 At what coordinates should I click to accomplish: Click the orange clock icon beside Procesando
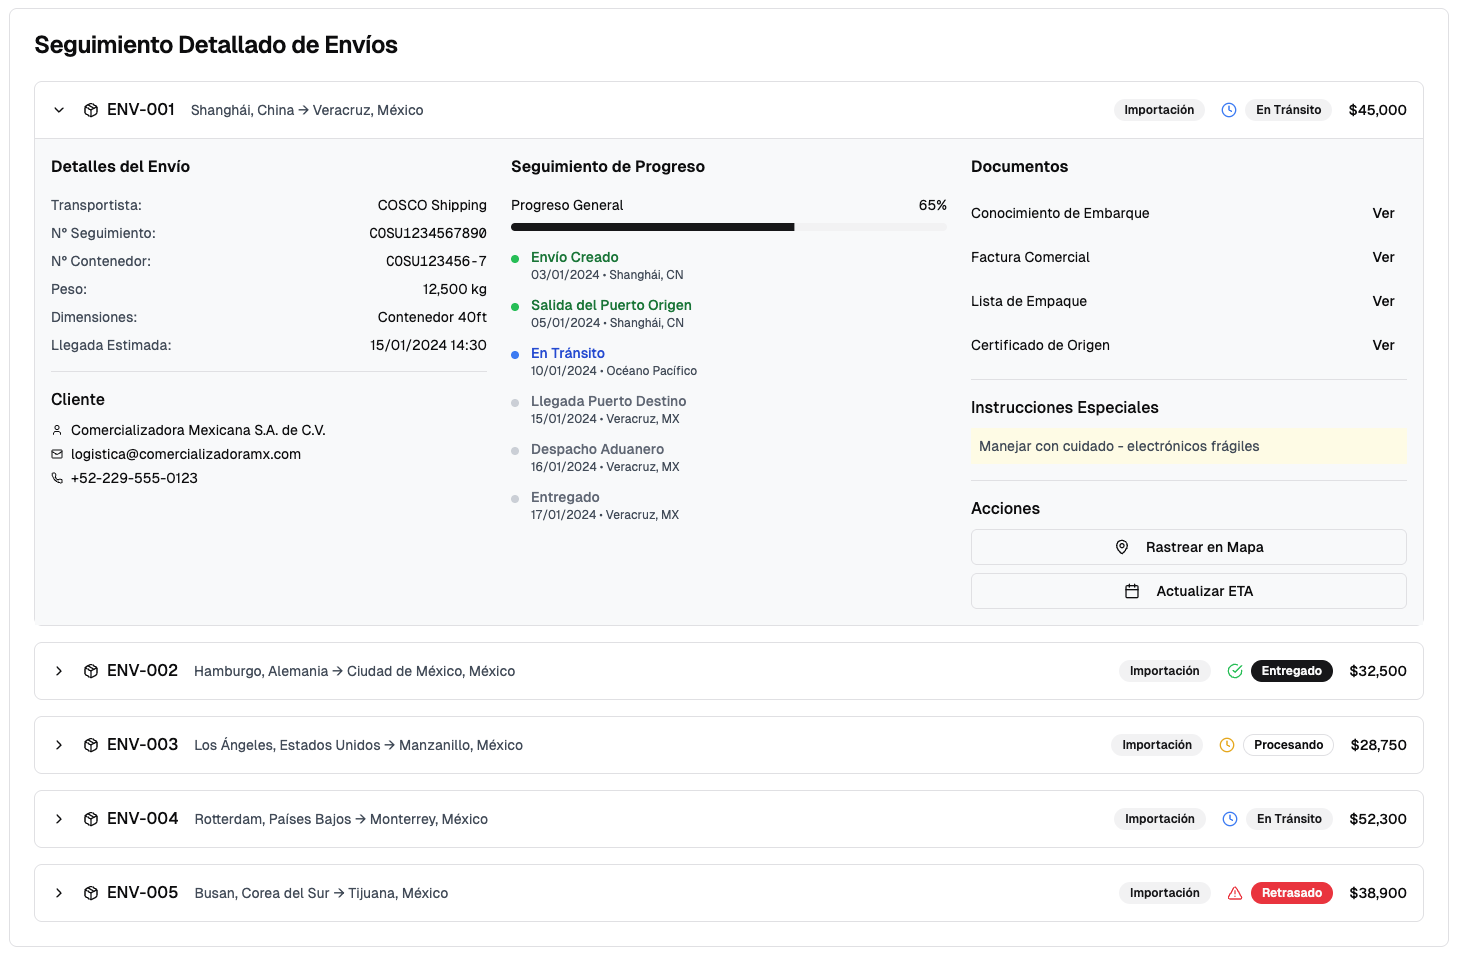1227,745
